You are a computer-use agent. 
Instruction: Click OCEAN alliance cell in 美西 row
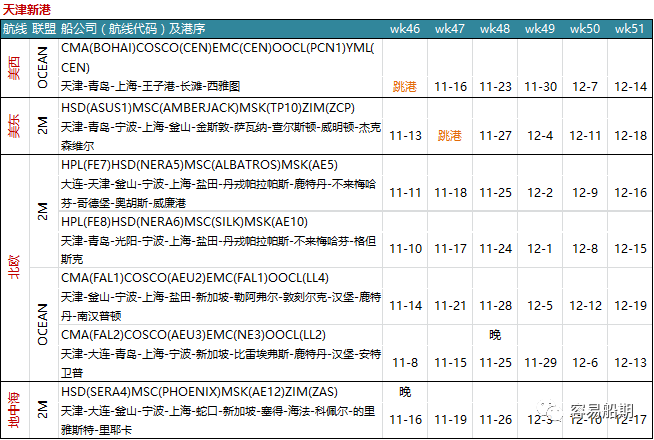tap(43, 68)
